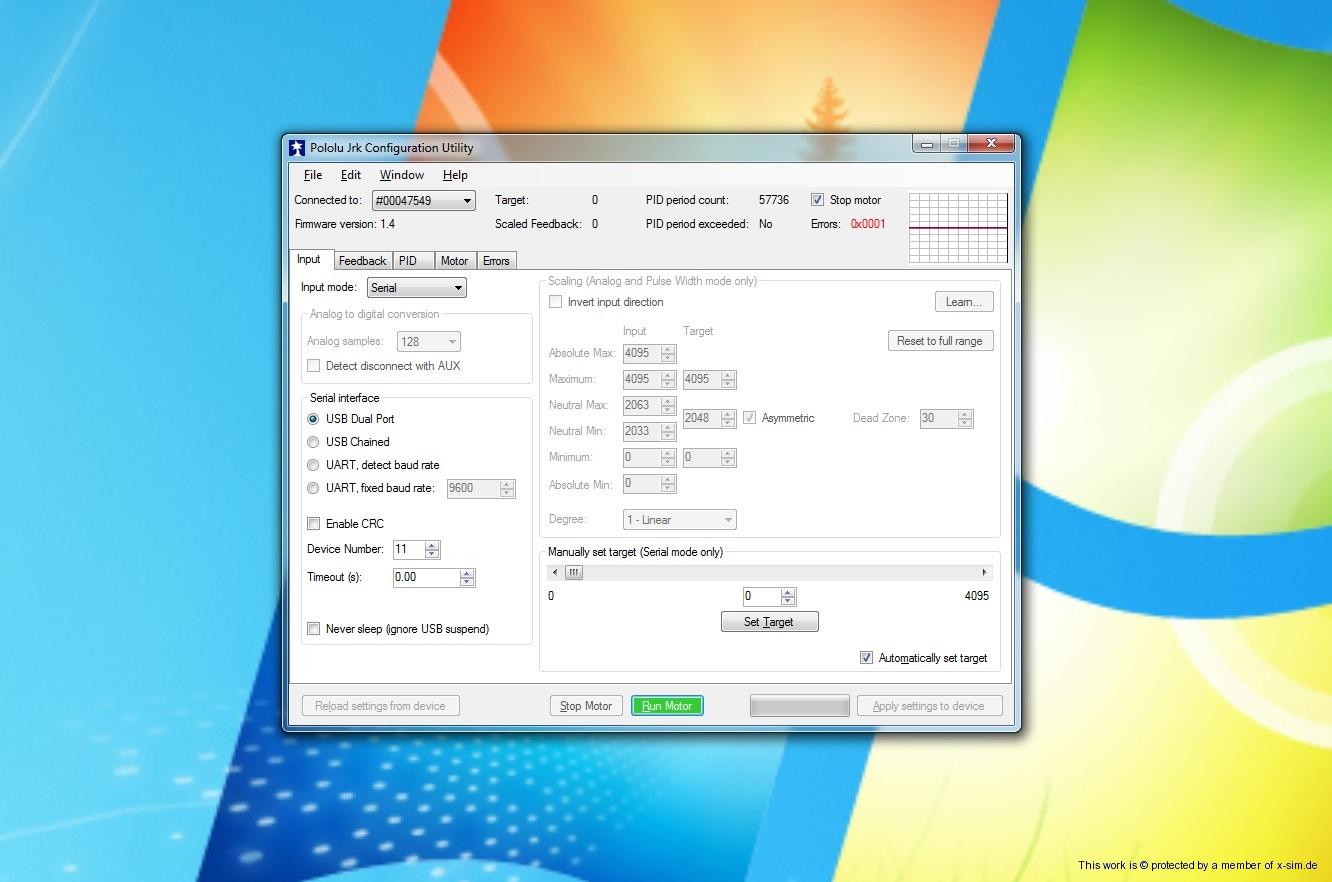Click the slider's left scroll arrow
The image size is (1332, 882).
556,573
